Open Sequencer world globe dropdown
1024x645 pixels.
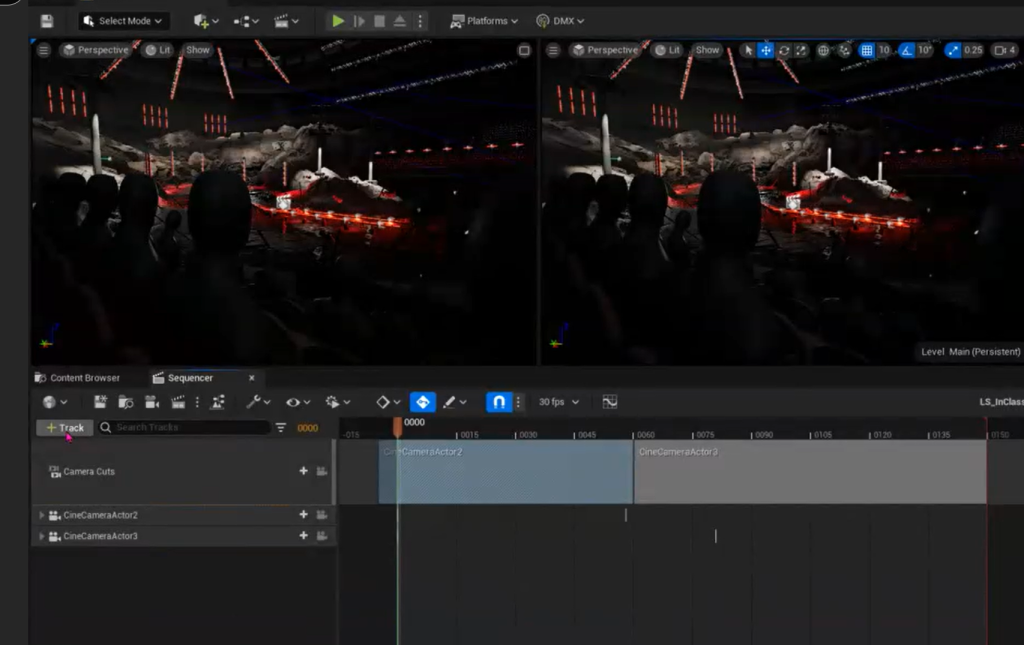pyautogui.click(x=55, y=402)
